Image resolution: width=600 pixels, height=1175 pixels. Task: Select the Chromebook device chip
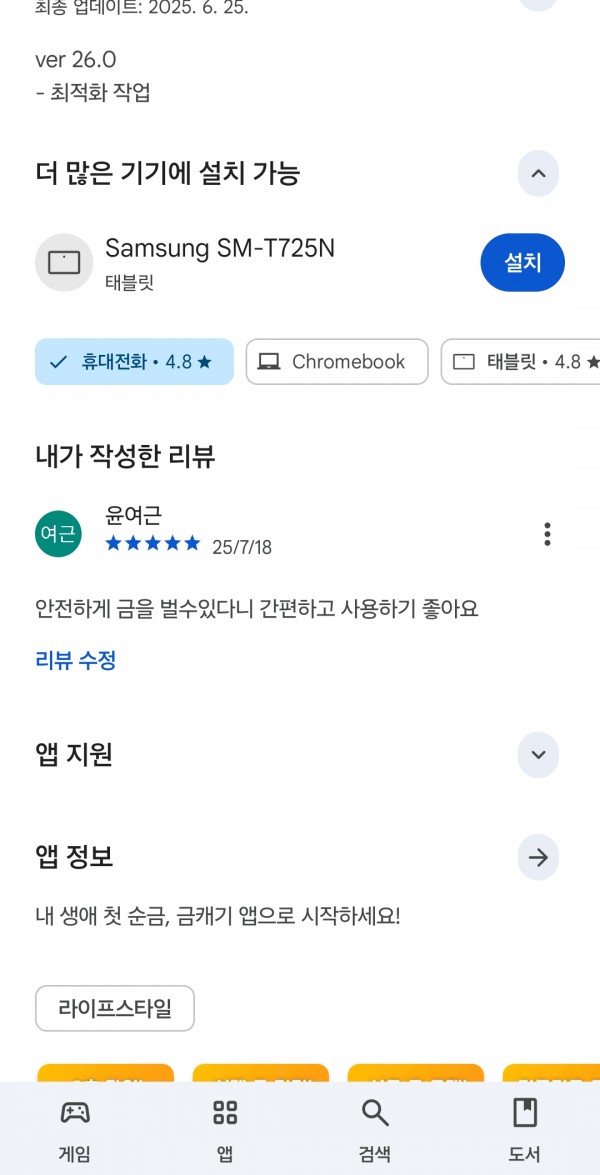(x=337, y=362)
